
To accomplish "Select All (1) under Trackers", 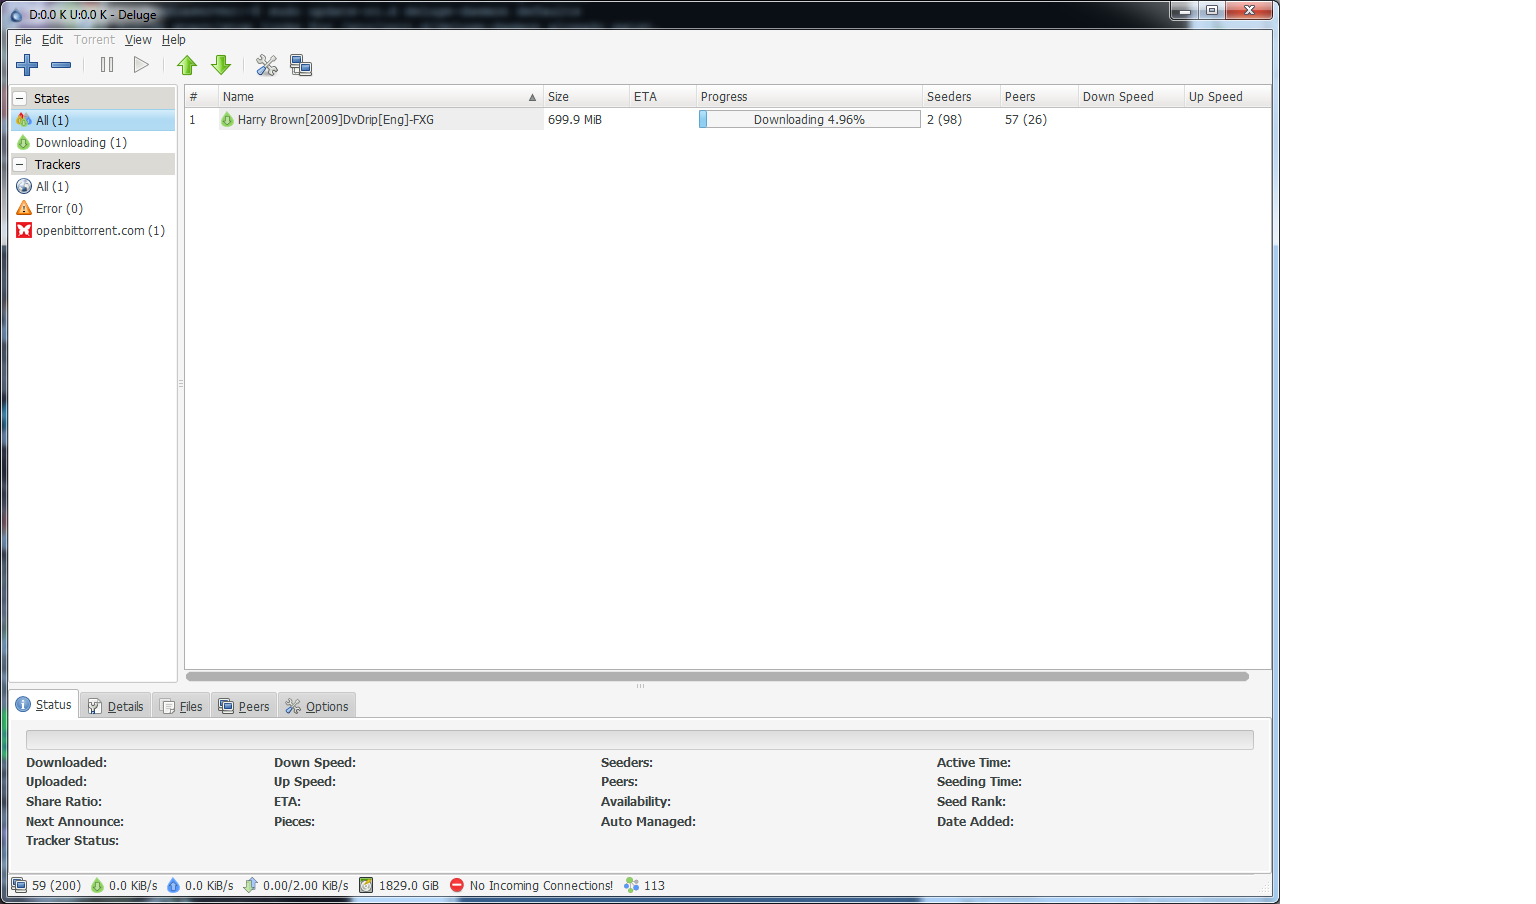I will coord(93,186).
